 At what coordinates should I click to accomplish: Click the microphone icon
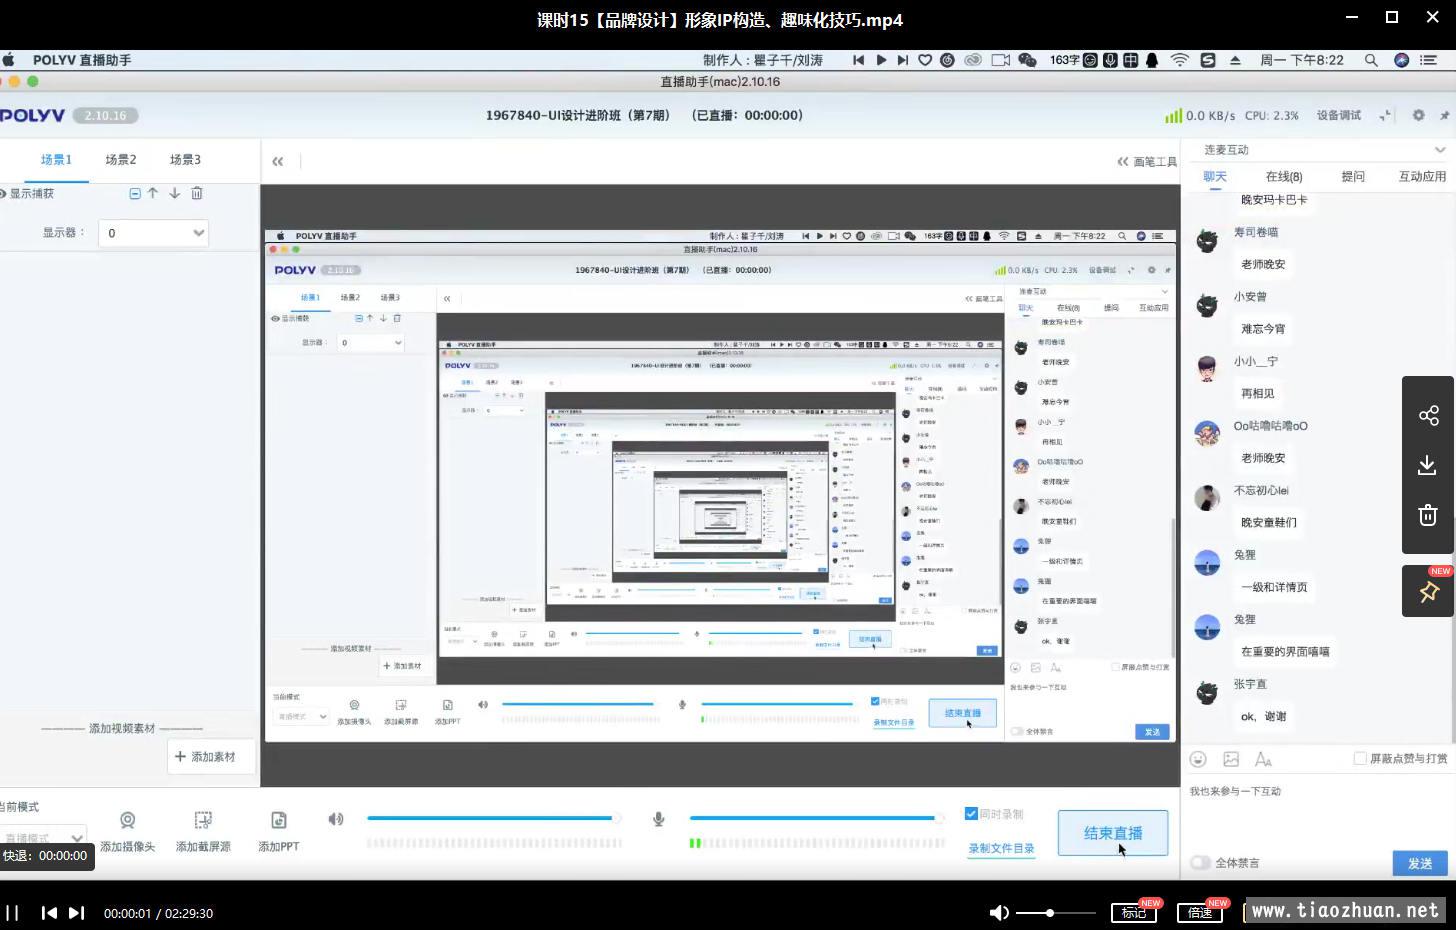[659, 819]
